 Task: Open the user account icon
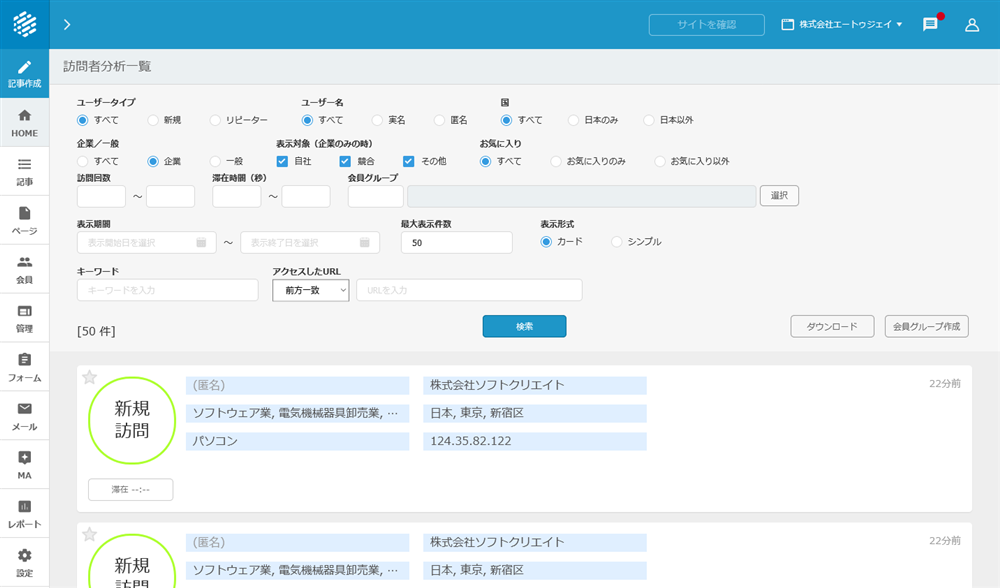972,24
